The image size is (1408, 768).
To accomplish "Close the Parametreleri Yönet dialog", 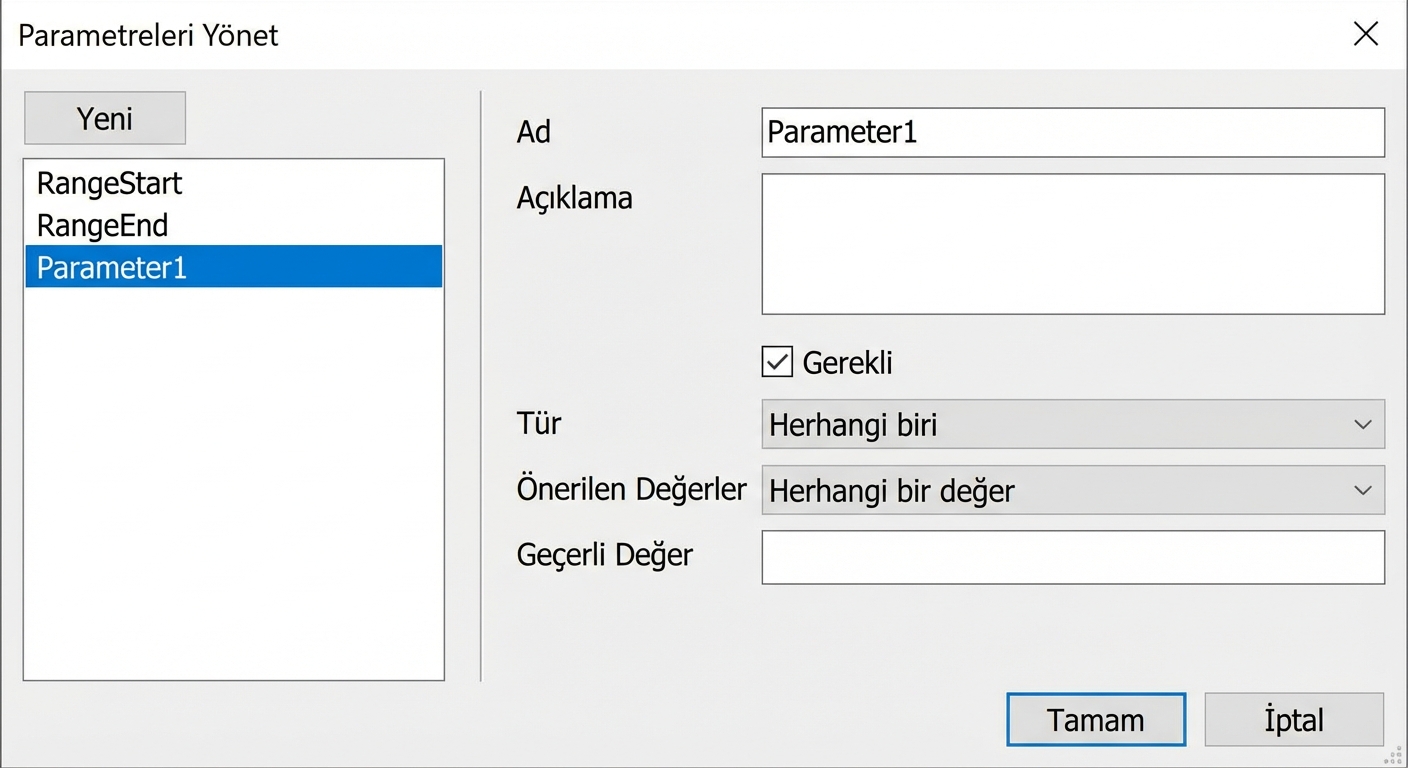I will pyautogui.click(x=1365, y=33).
